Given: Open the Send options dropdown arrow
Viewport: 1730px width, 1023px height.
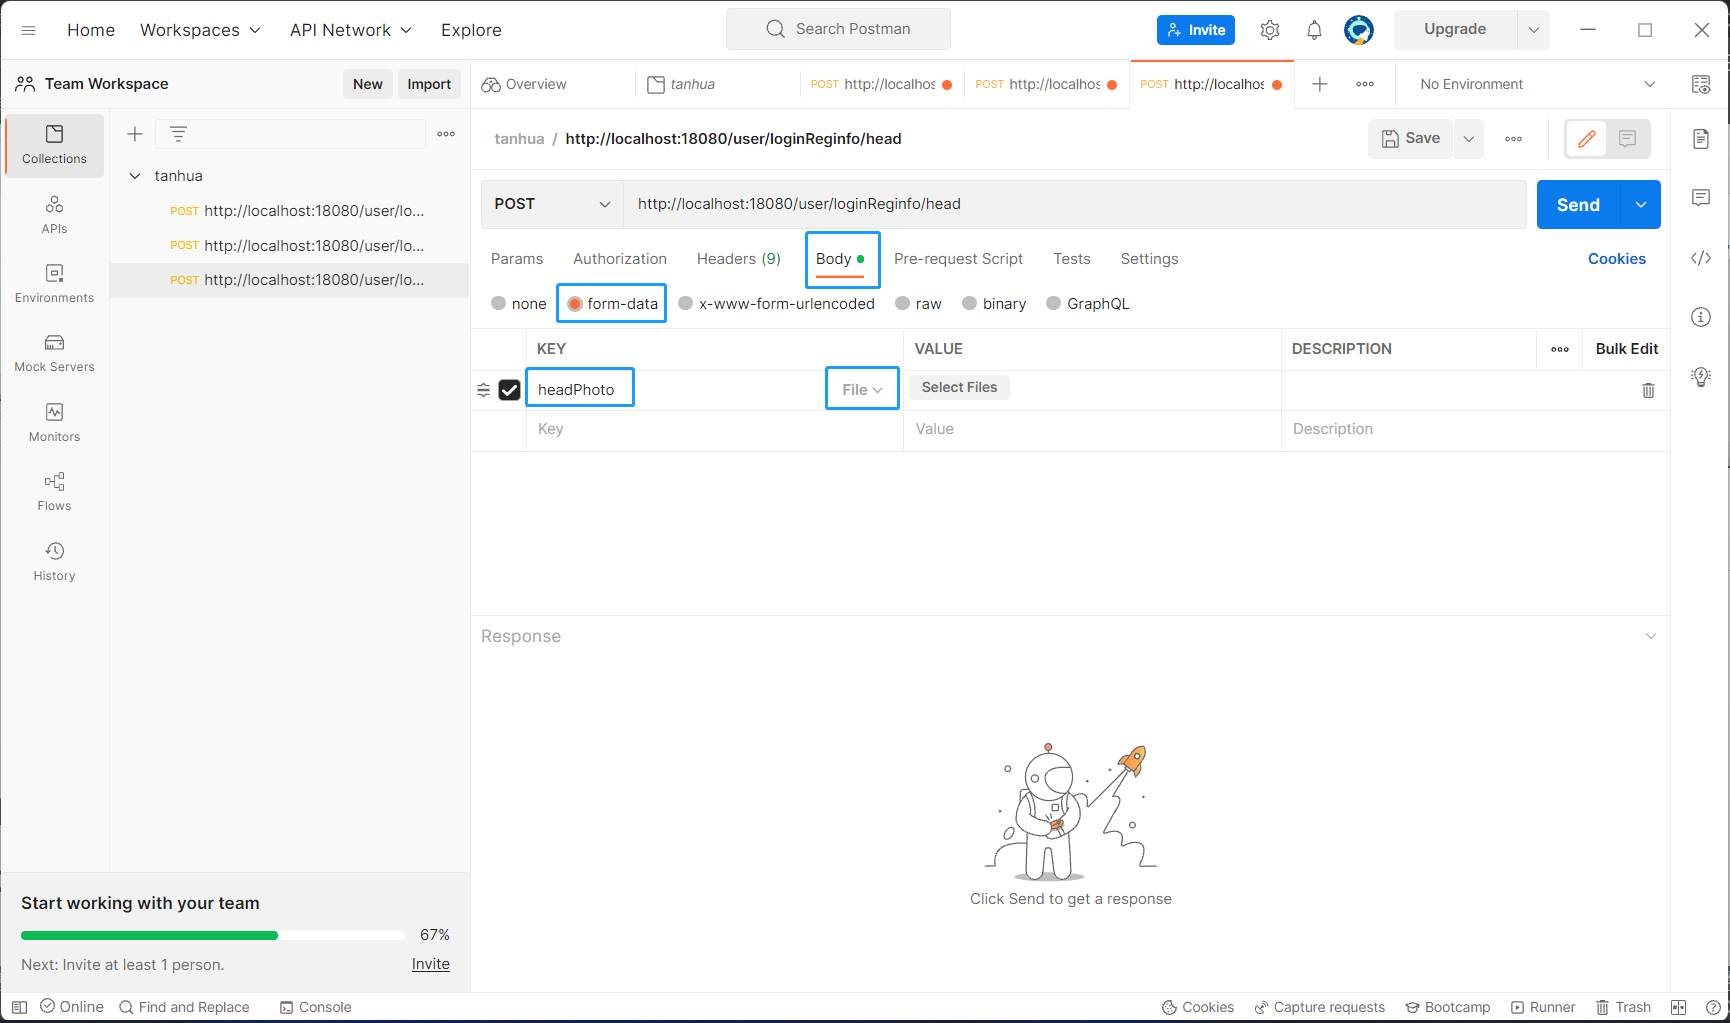Looking at the screenshot, I should 1641,204.
